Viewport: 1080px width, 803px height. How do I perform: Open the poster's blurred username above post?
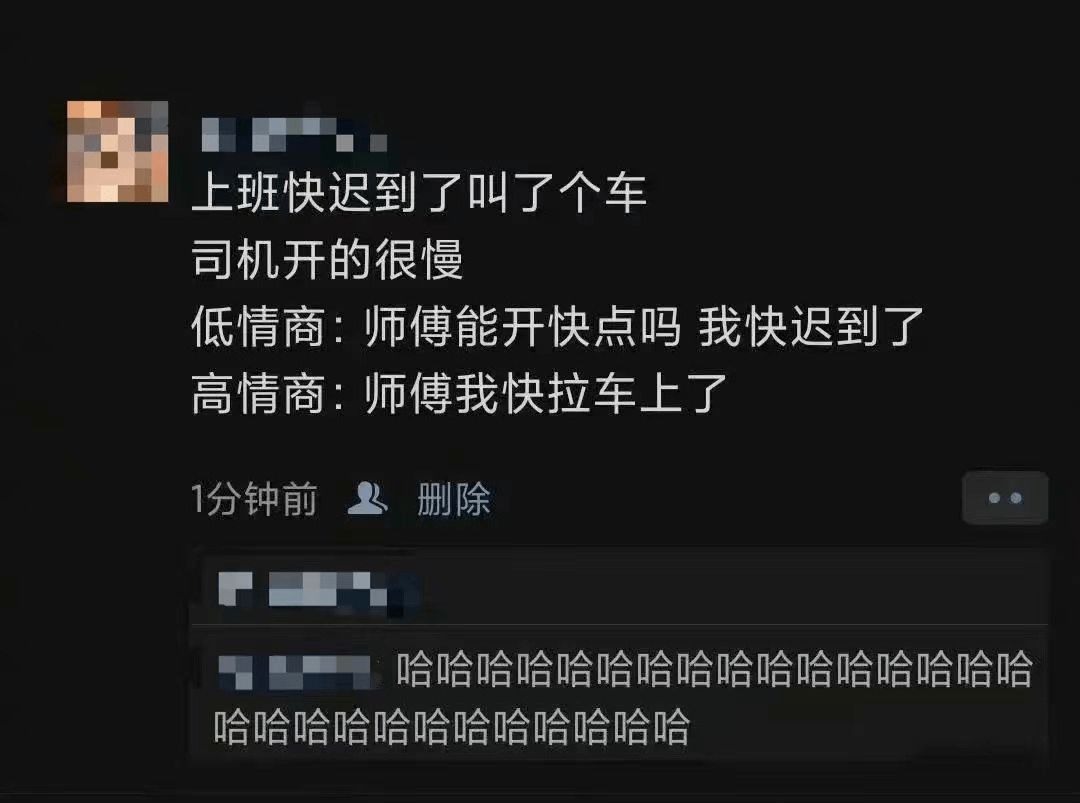tap(294, 135)
